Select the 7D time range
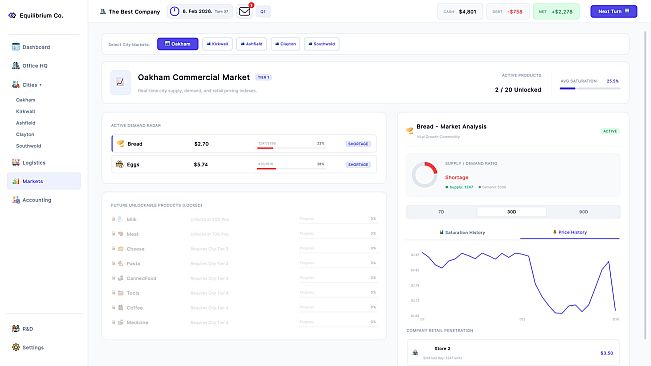The height and width of the screenshot is (366, 651). pos(441,212)
